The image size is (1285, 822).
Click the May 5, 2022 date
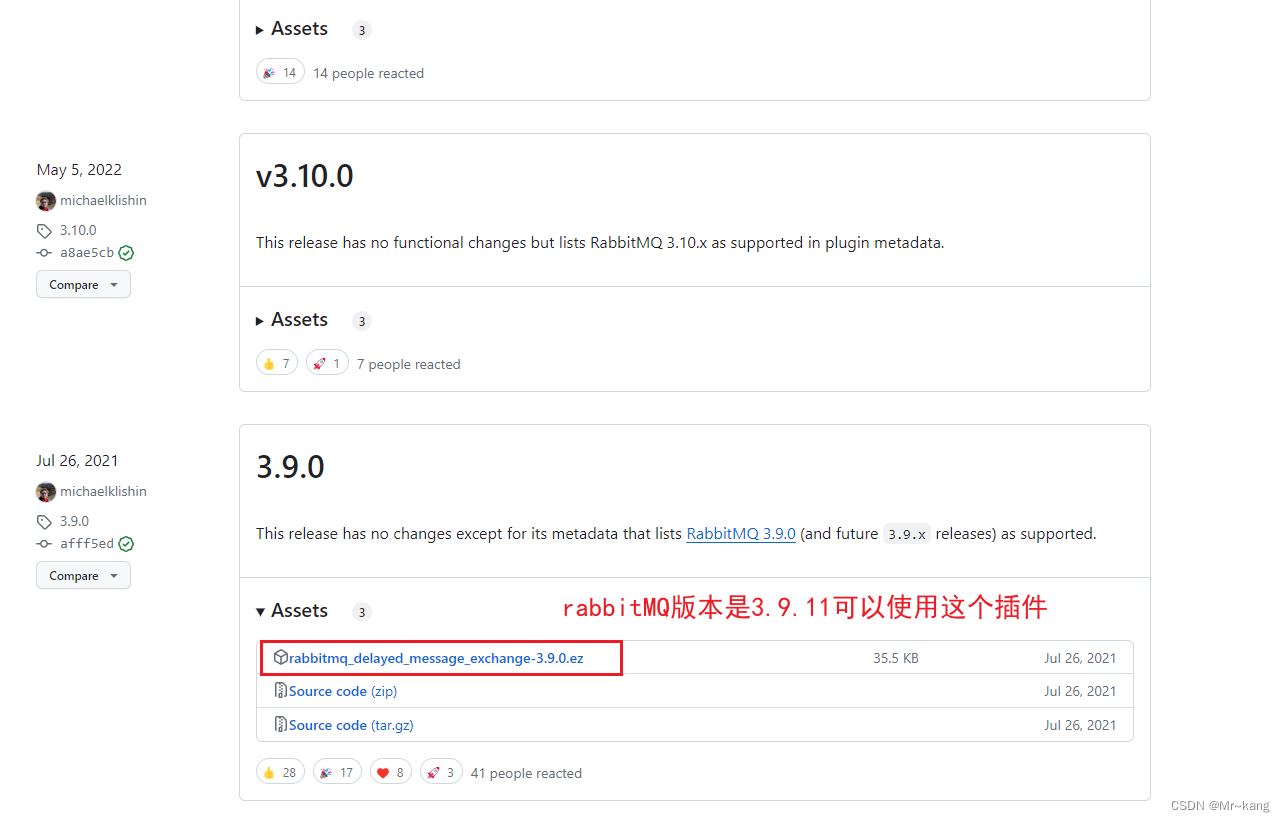click(79, 170)
